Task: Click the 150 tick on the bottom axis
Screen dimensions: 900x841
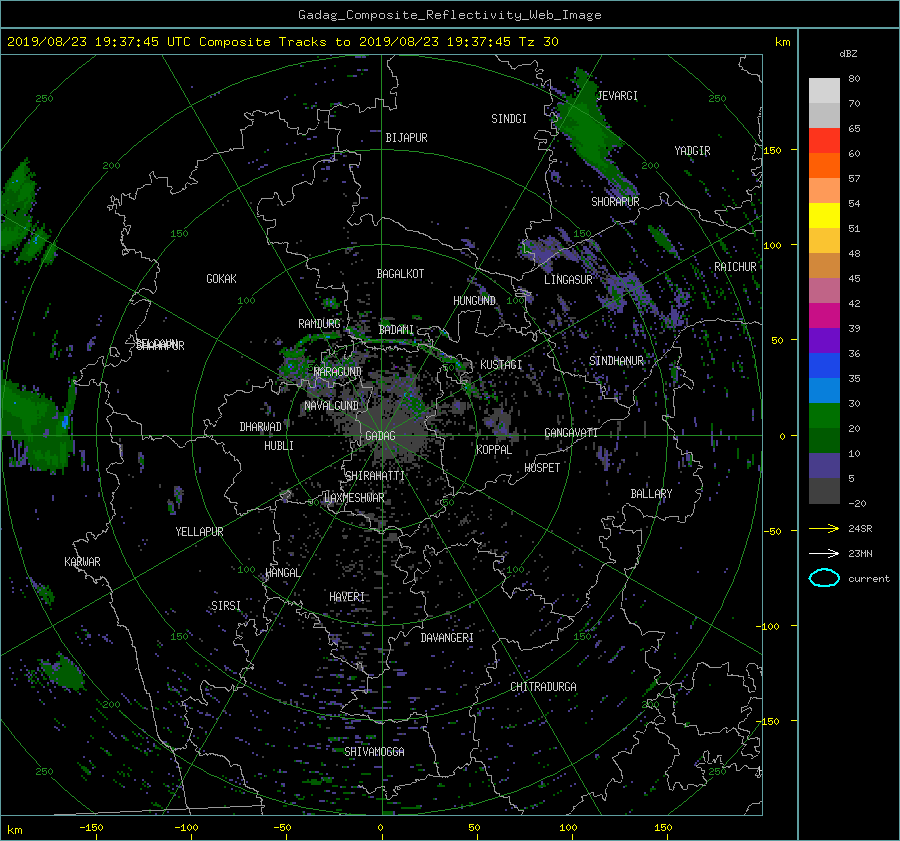Action: (663, 827)
